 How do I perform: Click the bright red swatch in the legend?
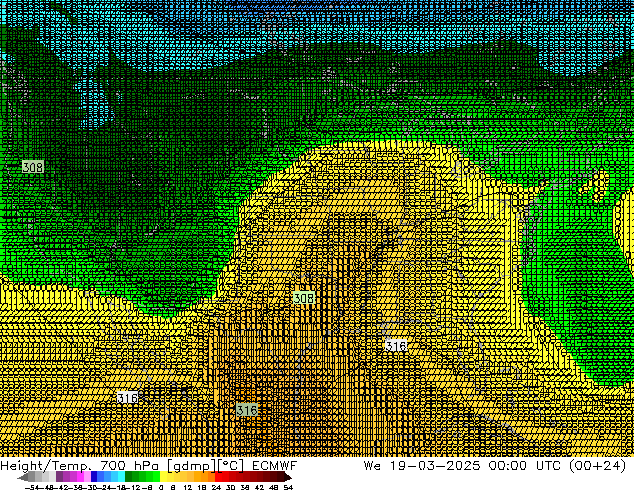click(x=218, y=476)
